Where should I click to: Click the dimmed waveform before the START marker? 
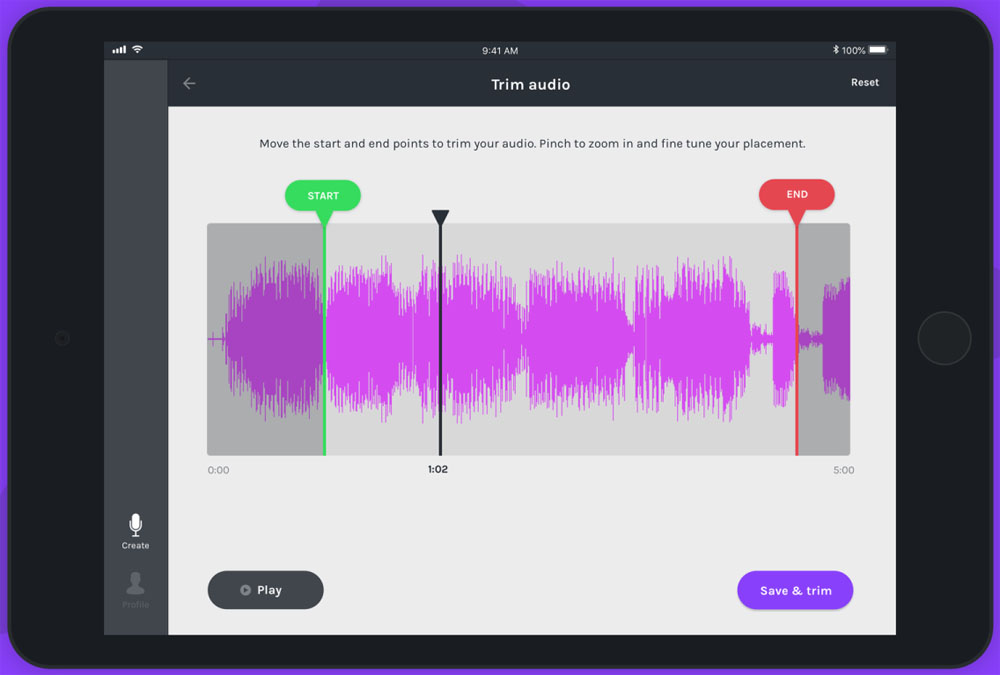click(x=265, y=340)
